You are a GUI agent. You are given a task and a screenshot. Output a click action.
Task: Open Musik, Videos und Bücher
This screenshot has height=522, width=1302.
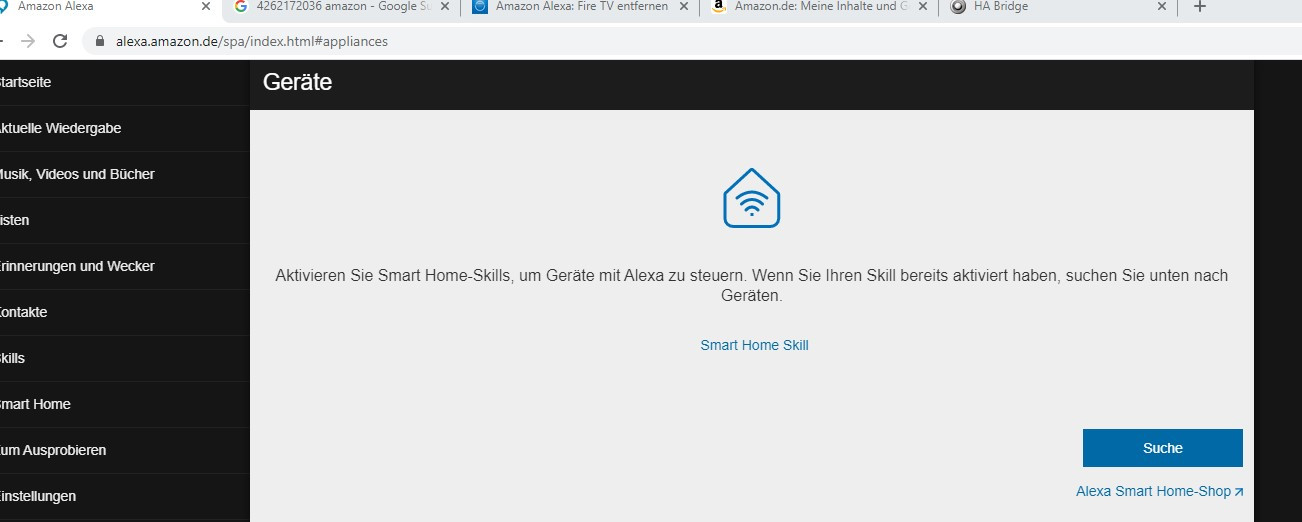pyautogui.click(x=124, y=174)
